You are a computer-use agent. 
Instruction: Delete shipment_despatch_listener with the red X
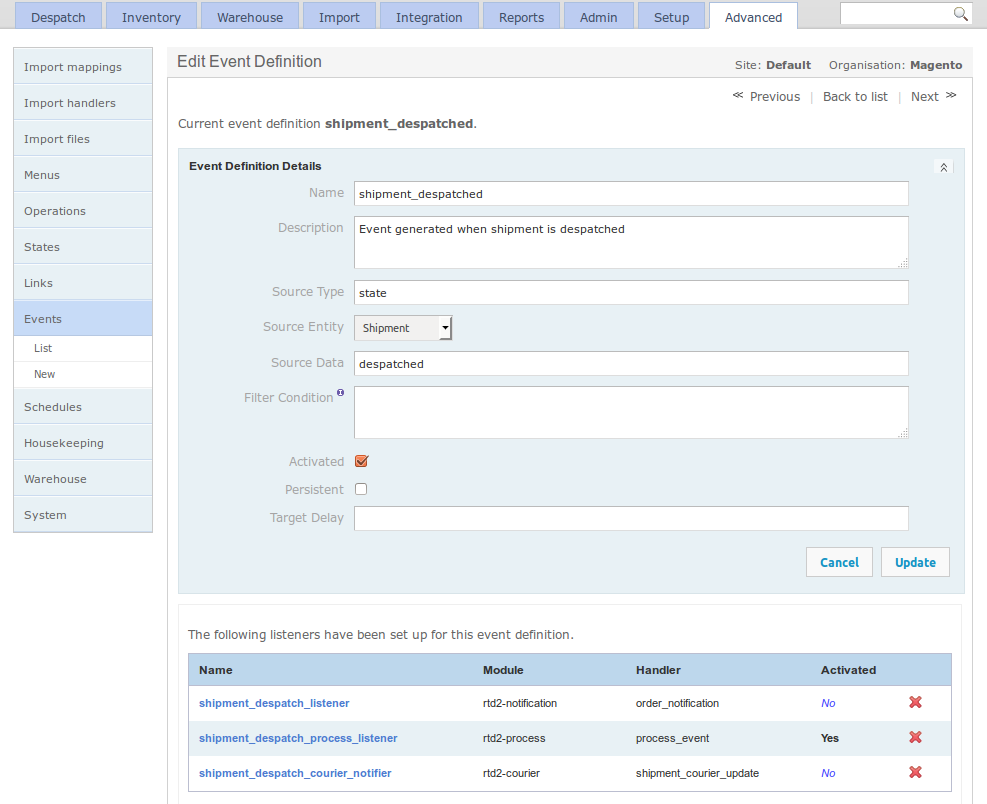pyautogui.click(x=915, y=702)
